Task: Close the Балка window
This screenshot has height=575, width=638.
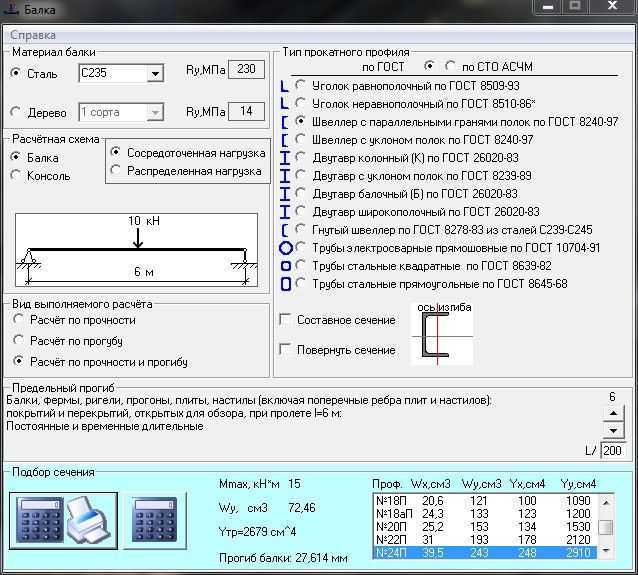Action: coord(612,6)
